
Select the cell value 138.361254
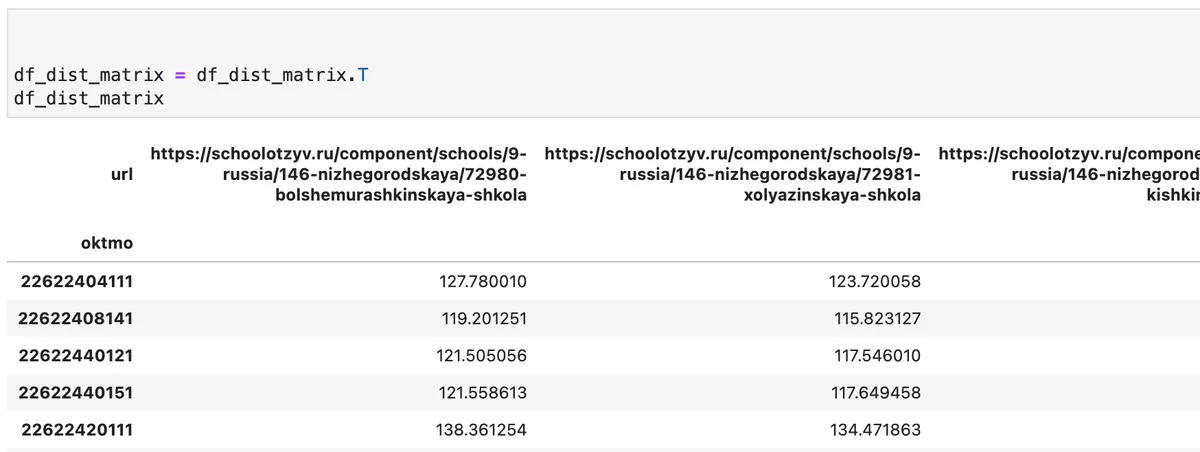tap(483, 429)
